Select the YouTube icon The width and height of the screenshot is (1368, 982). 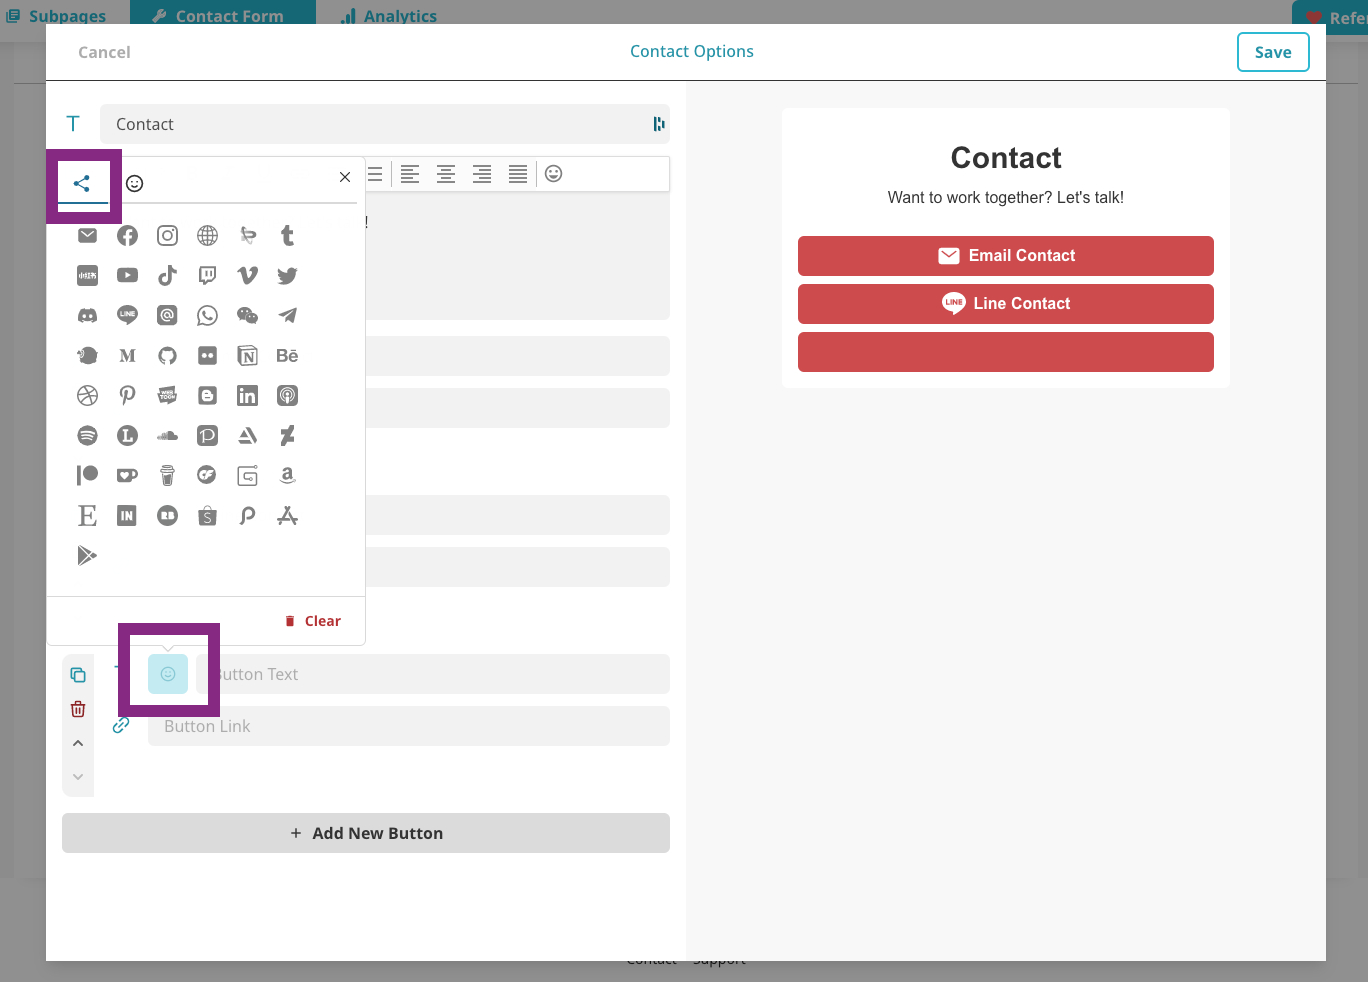tap(128, 276)
